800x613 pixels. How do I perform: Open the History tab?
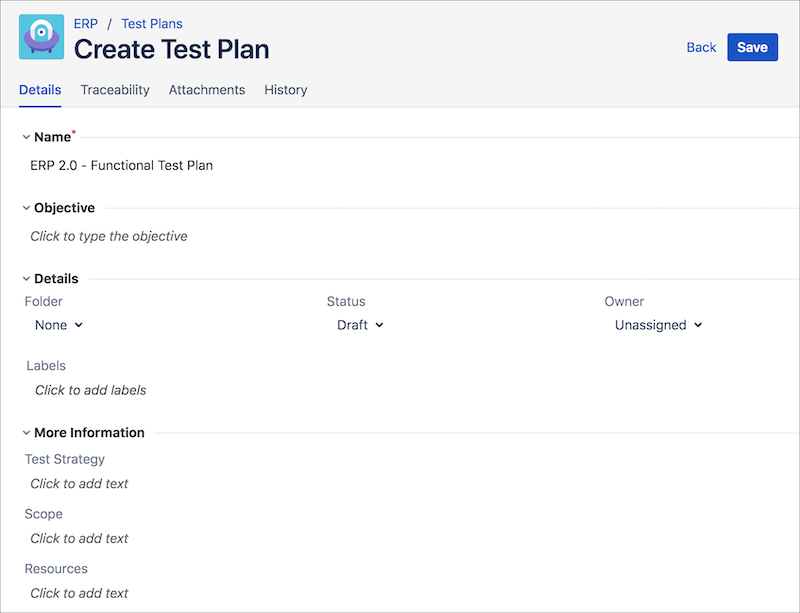pyautogui.click(x=285, y=90)
